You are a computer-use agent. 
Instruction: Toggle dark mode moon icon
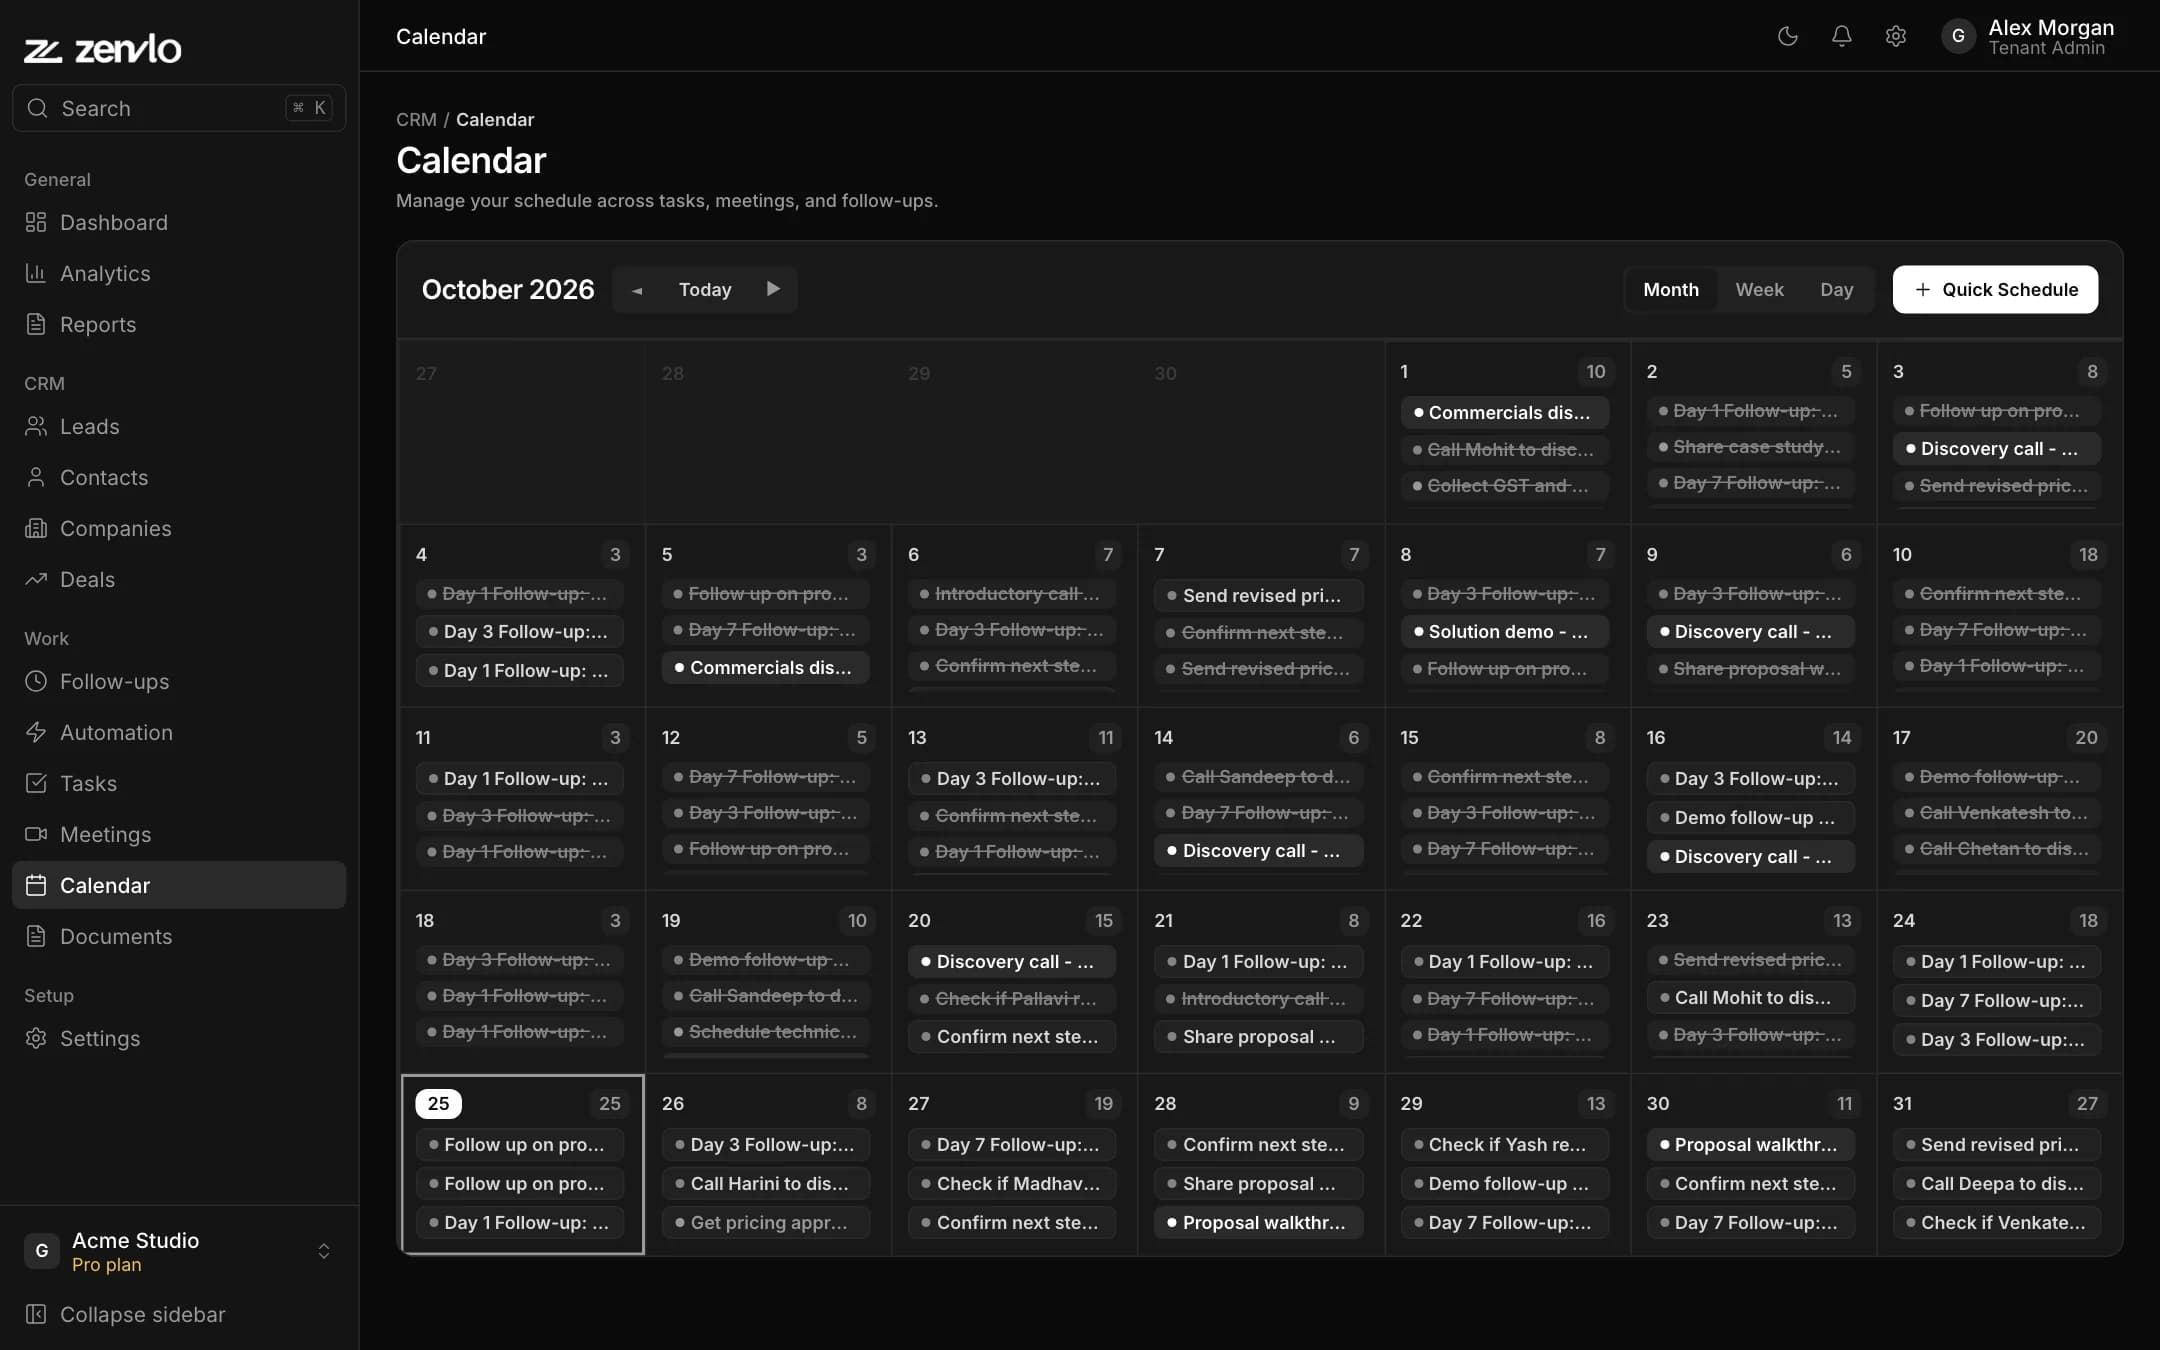tap(1787, 36)
